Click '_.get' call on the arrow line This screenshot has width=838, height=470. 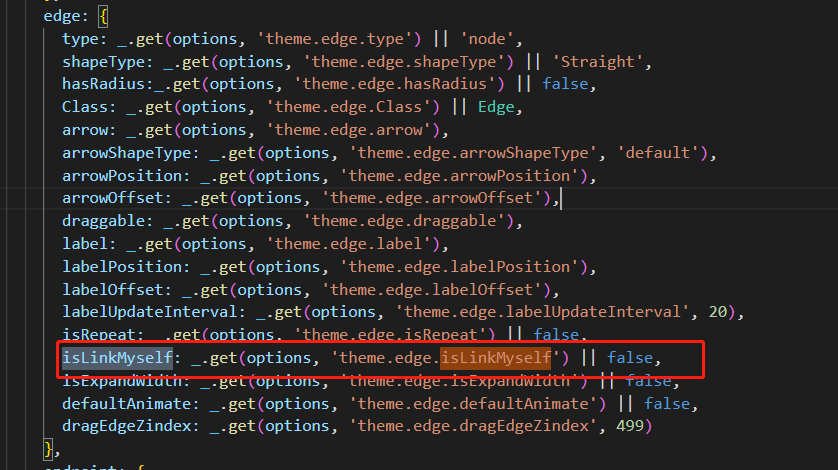(x=149, y=130)
